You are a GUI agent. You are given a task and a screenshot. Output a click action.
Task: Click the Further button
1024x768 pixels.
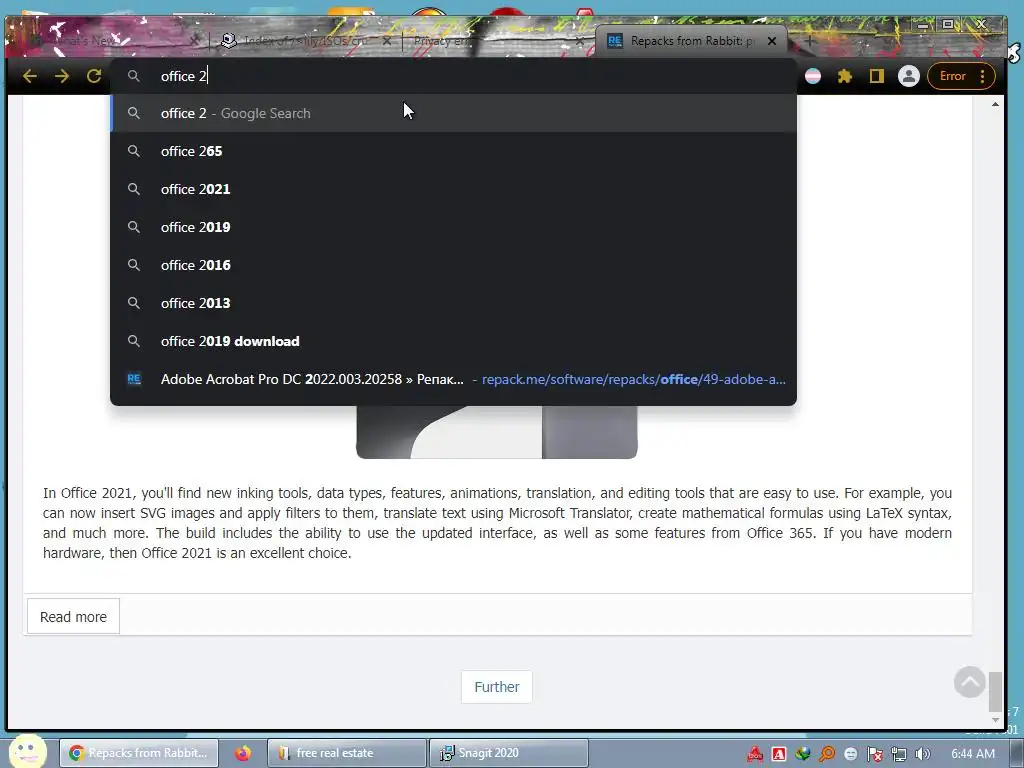pos(496,687)
